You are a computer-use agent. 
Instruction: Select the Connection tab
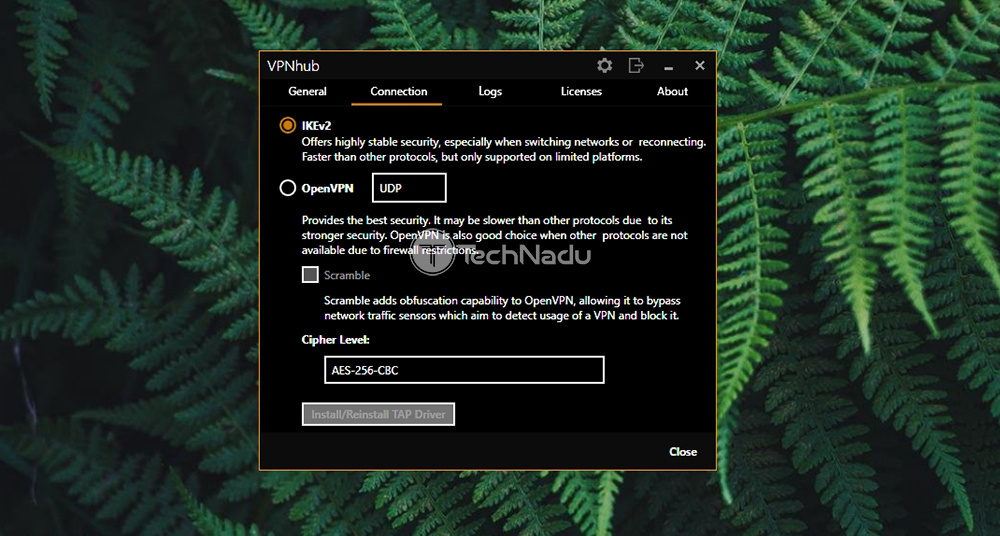click(x=399, y=91)
